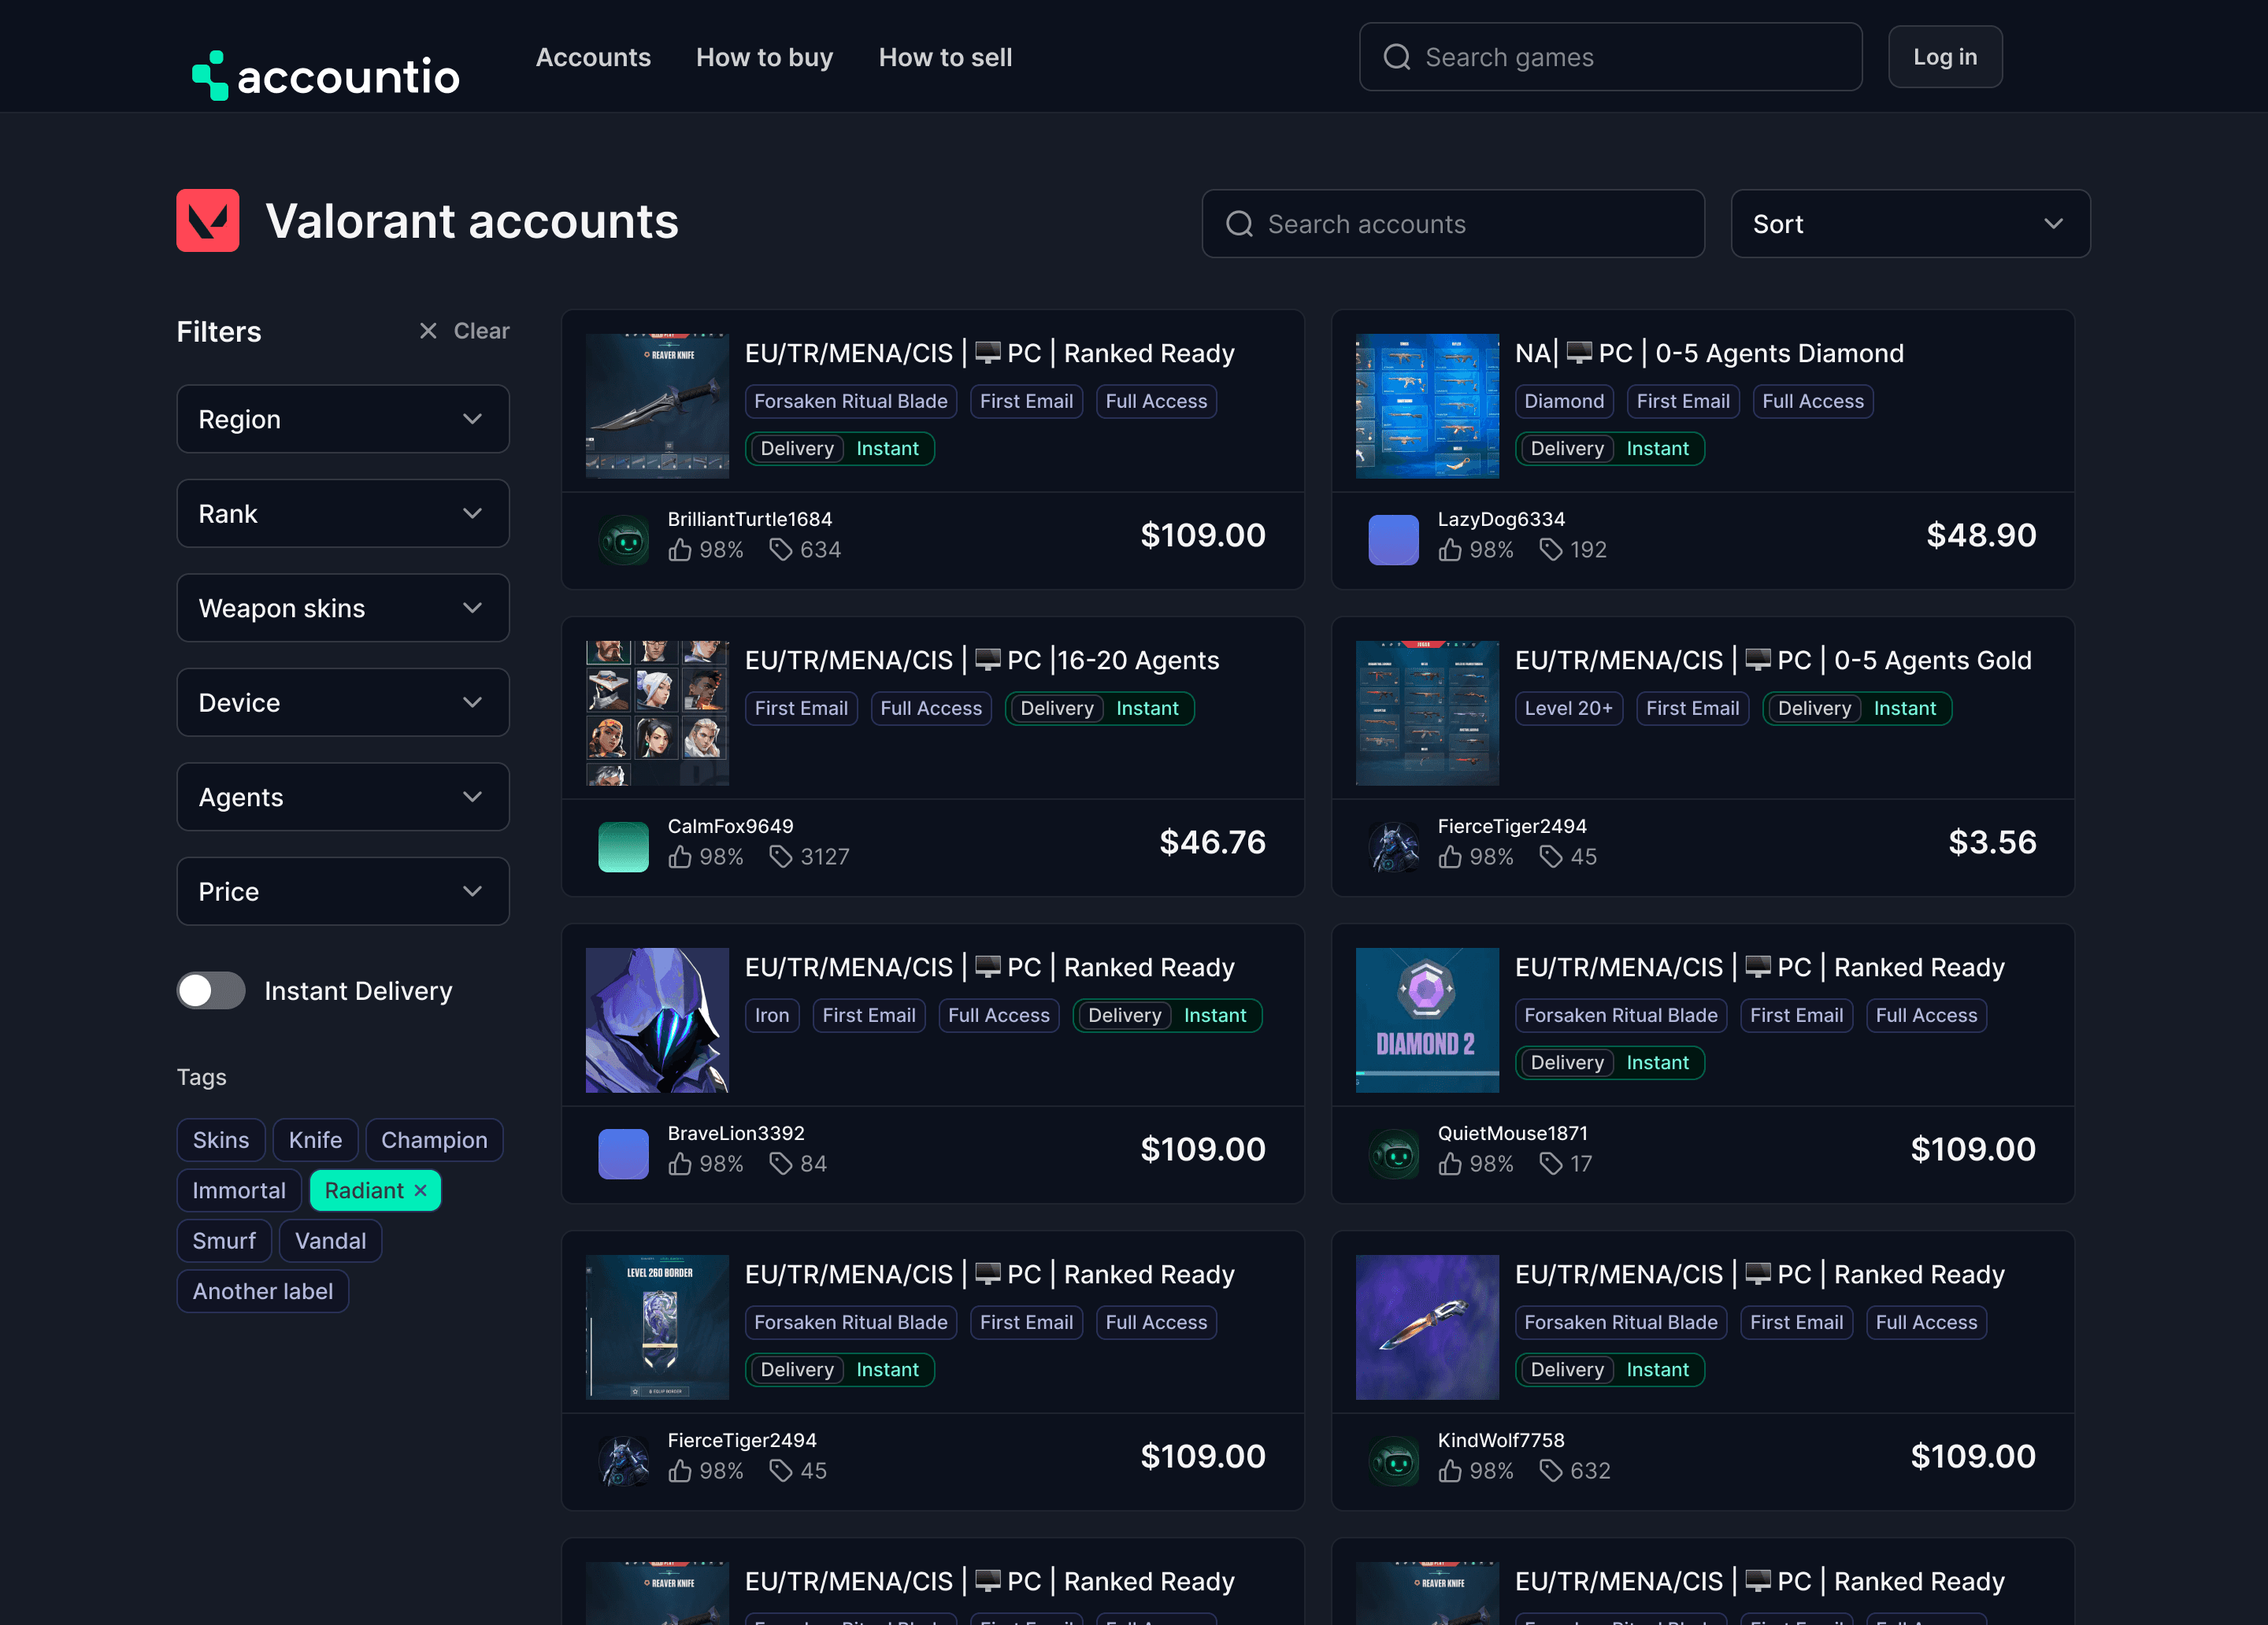Viewport: 2268px width, 1625px height.
Task: Click the $46.76 price
Action: coord(1212,842)
